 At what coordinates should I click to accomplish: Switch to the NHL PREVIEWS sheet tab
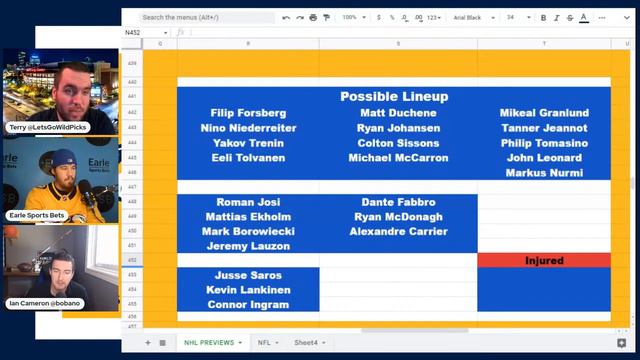[209, 342]
